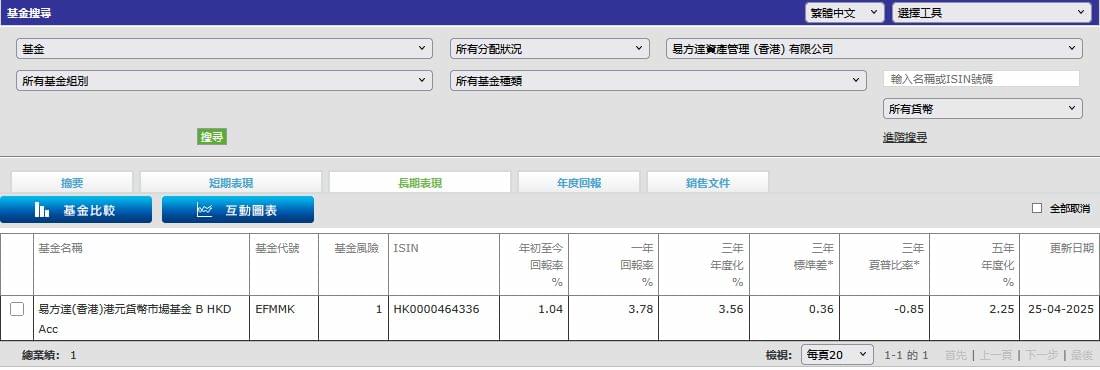Focus the name or ISIN input field
Image resolution: width=1100 pixels, height=370 pixels.
981,79
